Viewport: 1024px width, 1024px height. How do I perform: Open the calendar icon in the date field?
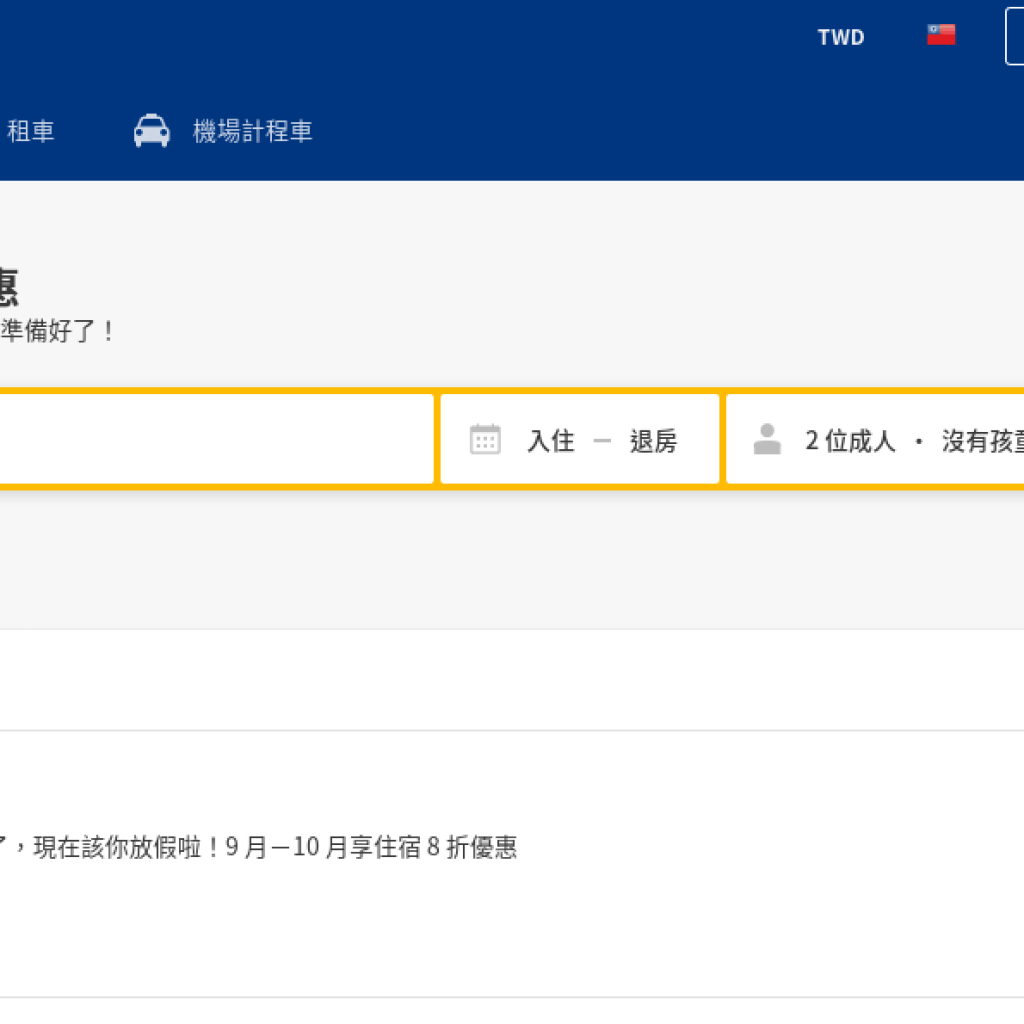[485, 439]
